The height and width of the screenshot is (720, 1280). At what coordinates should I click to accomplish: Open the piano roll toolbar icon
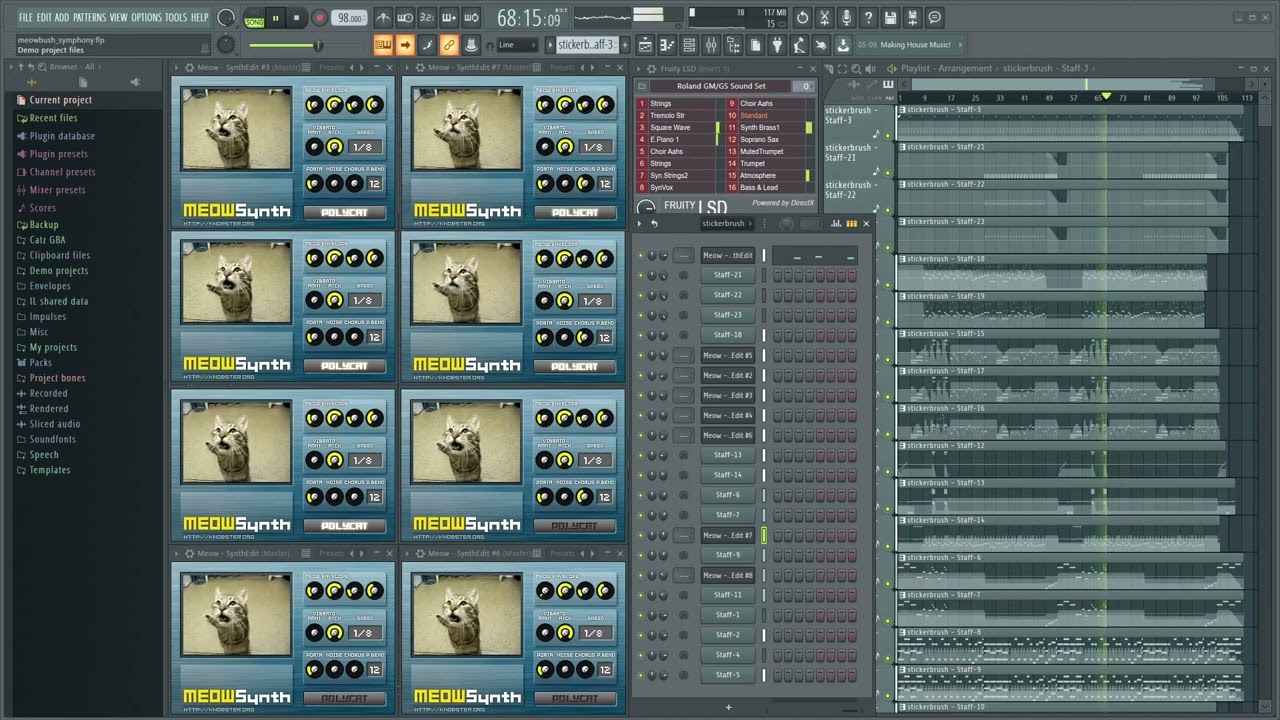667,45
